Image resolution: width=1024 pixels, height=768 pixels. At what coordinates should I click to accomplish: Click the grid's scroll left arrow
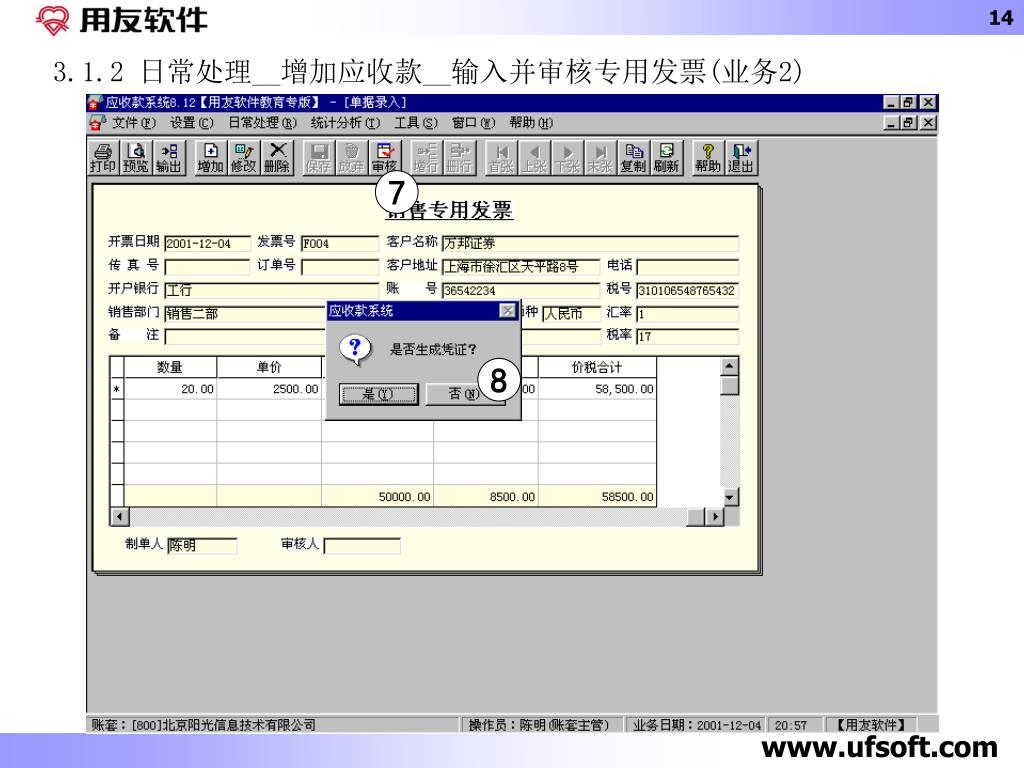click(x=120, y=517)
